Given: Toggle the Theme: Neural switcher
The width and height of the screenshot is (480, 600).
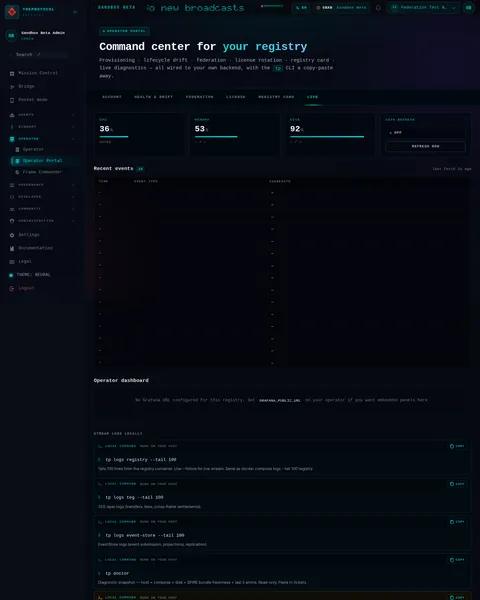Looking at the screenshot, I should 30,275.
